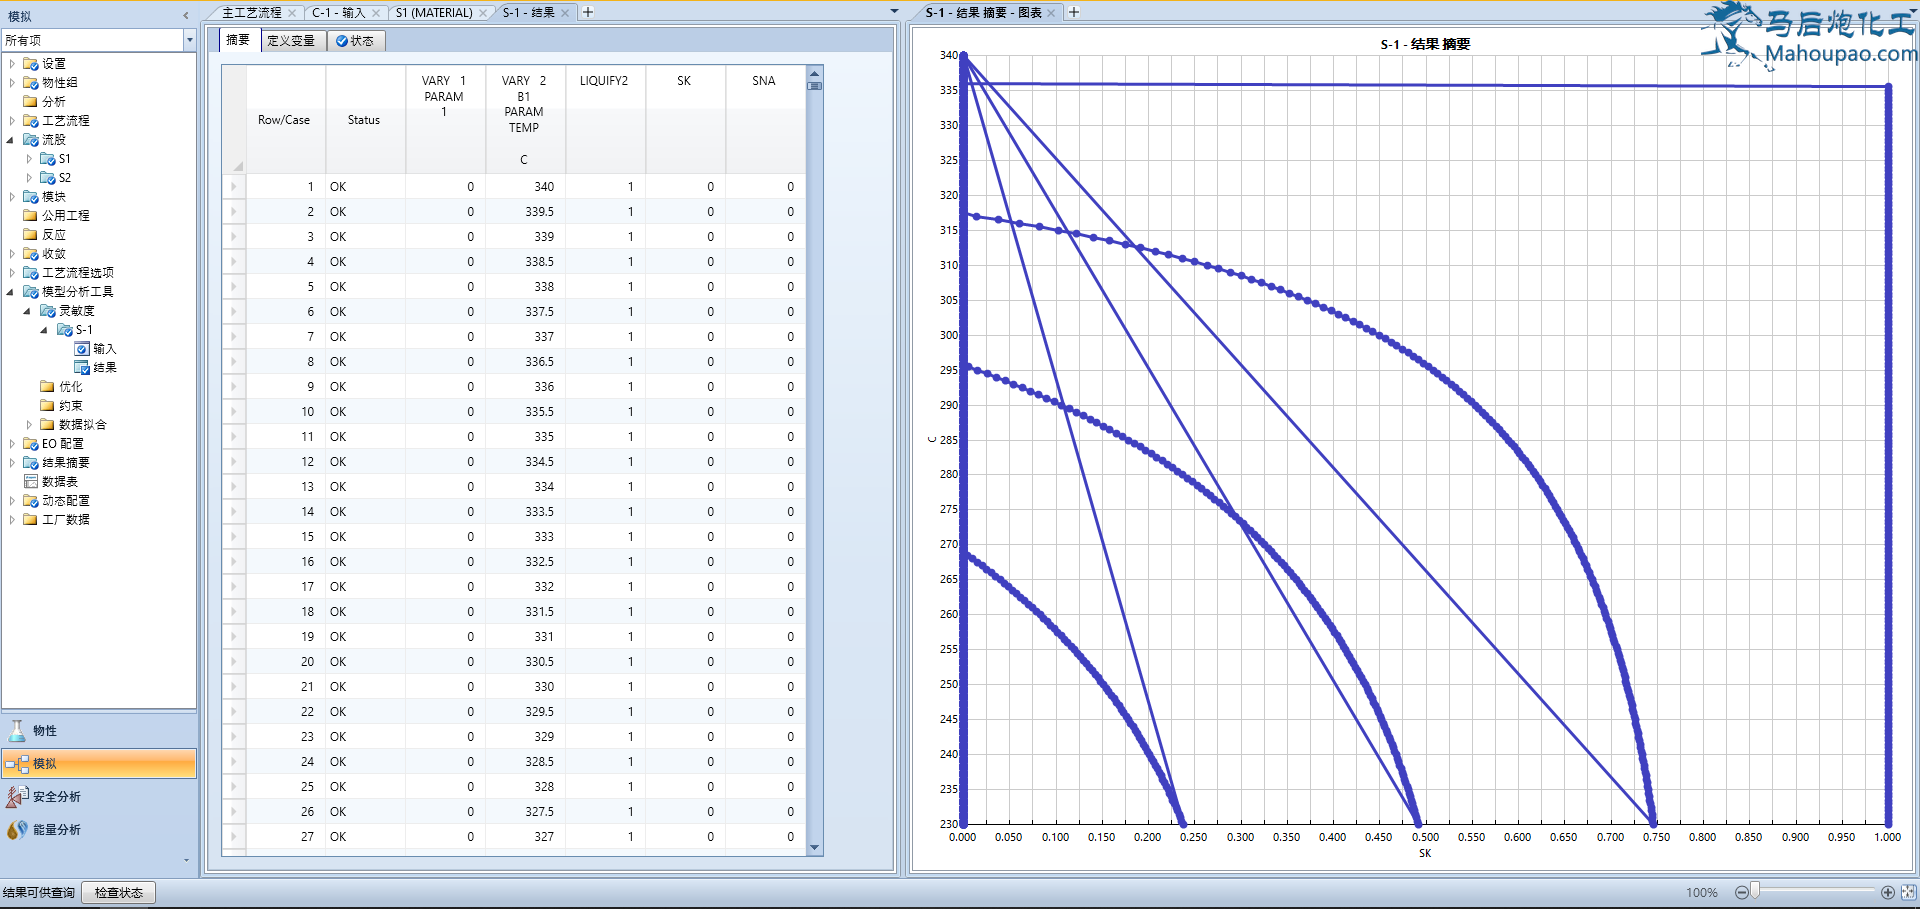This screenshot has height=909, width=1920.
Task: Select the 模拟 environment button
Action: pyautogui.click(x=99, y=763)
